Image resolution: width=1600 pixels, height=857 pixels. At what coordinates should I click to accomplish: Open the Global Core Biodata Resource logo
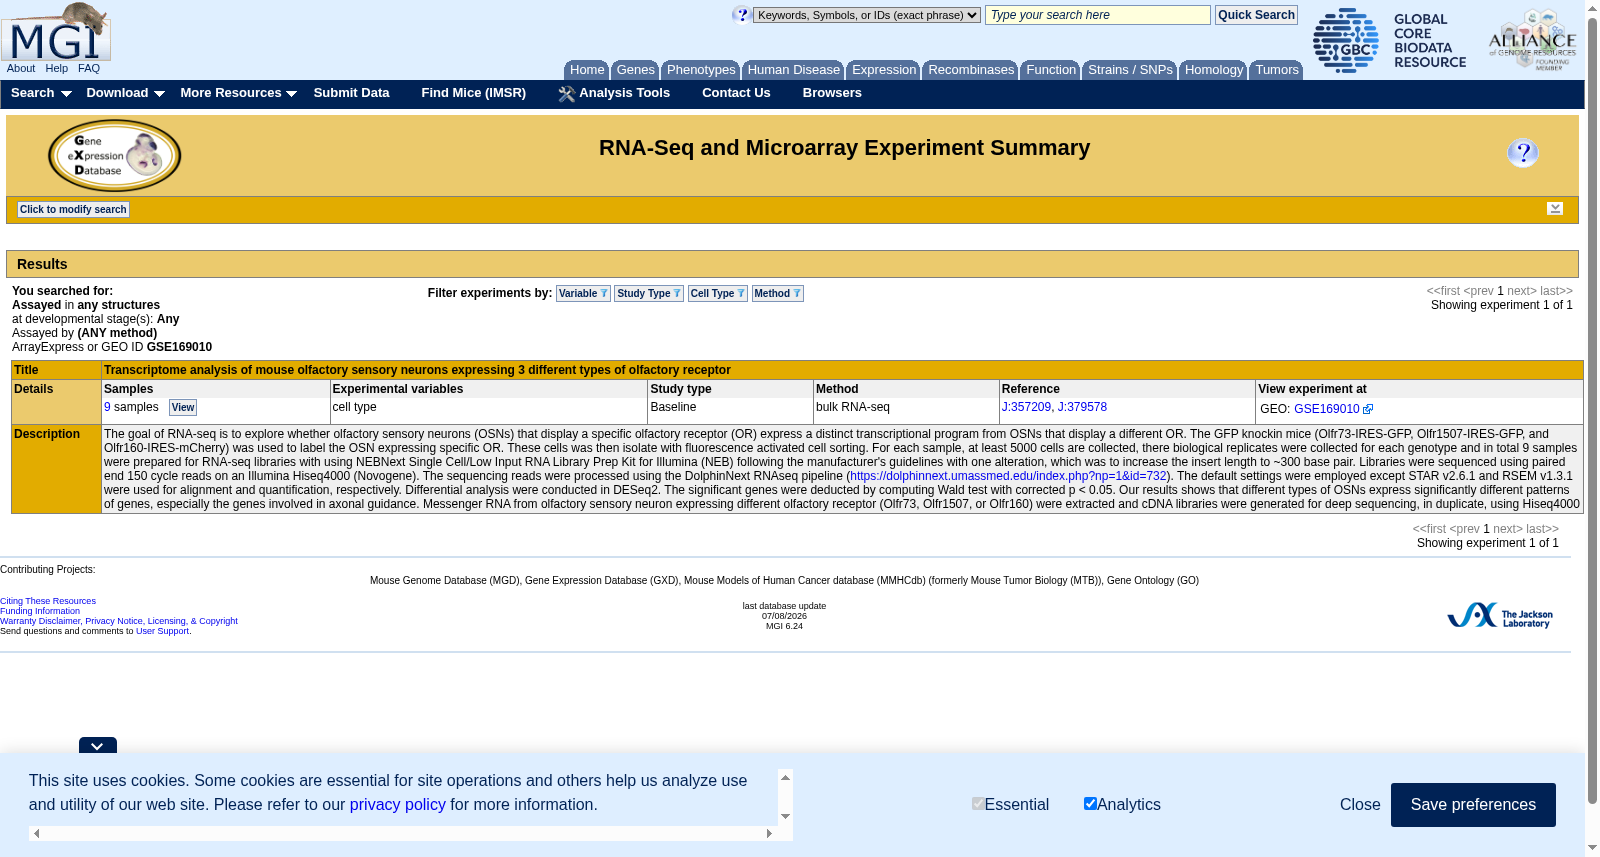[1390, 41]
